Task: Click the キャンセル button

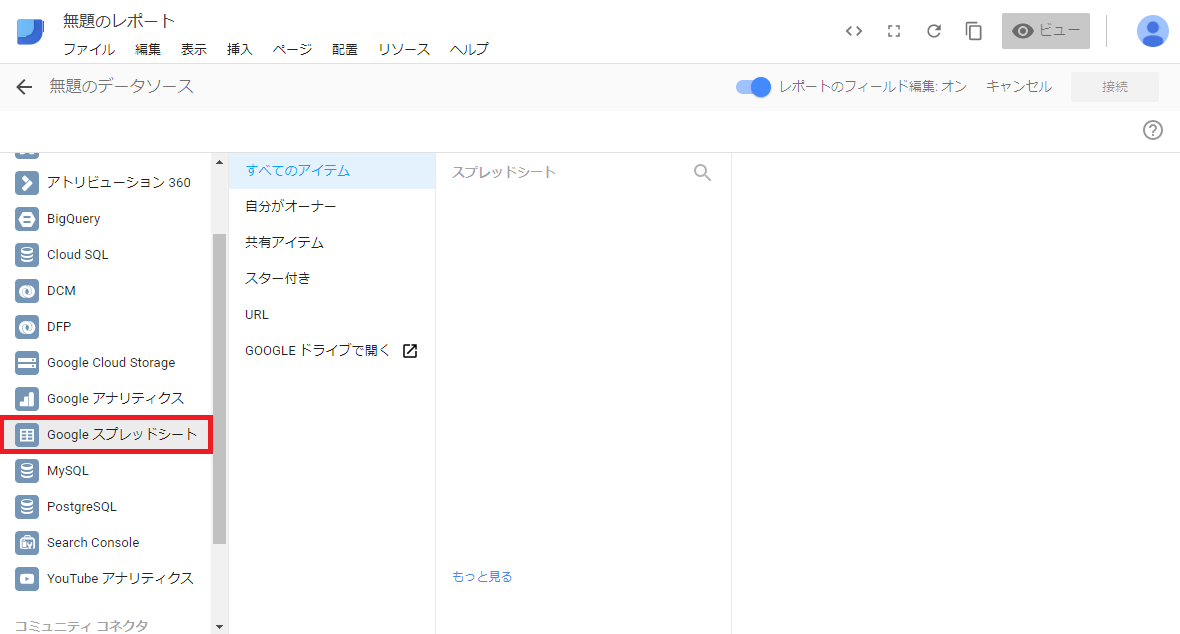Action: [1019, 87]
